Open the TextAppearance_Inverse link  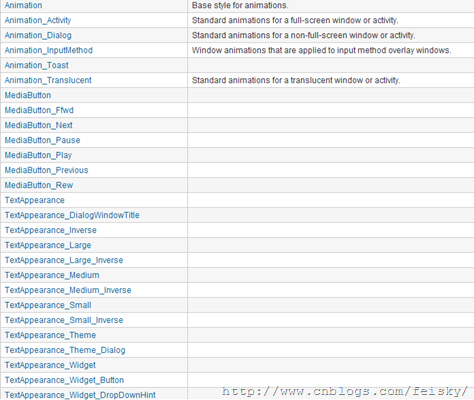pos(51,230)
